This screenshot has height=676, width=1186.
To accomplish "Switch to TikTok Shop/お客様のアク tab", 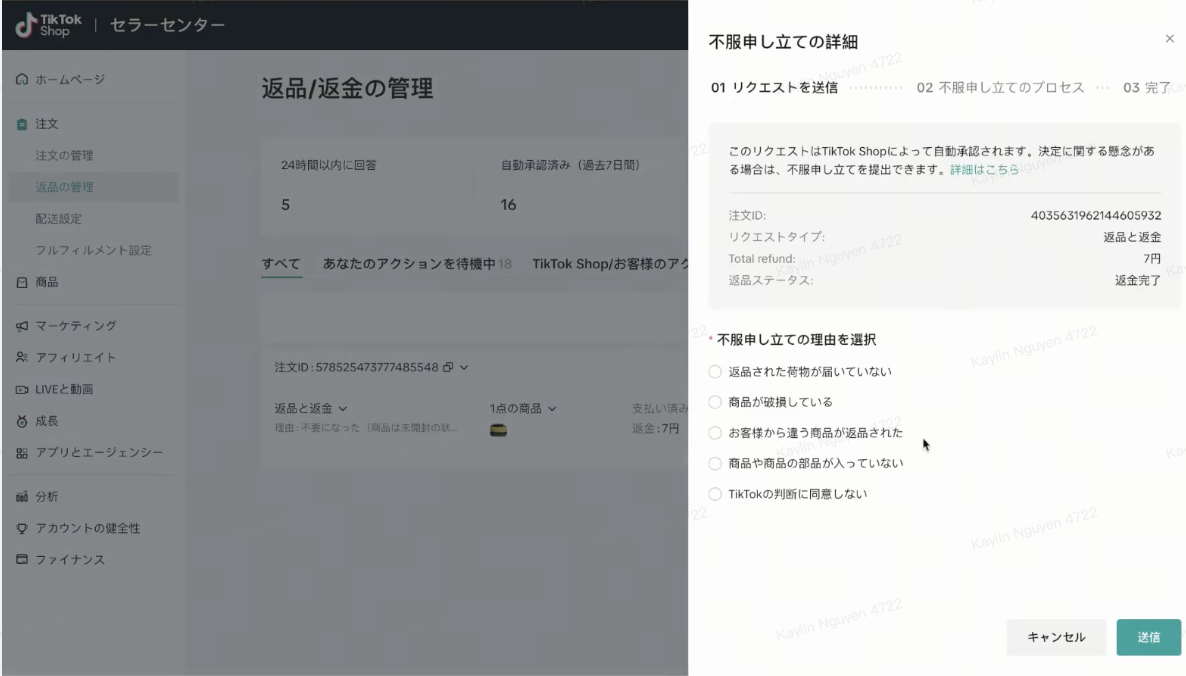I will (x=610, y=264).
